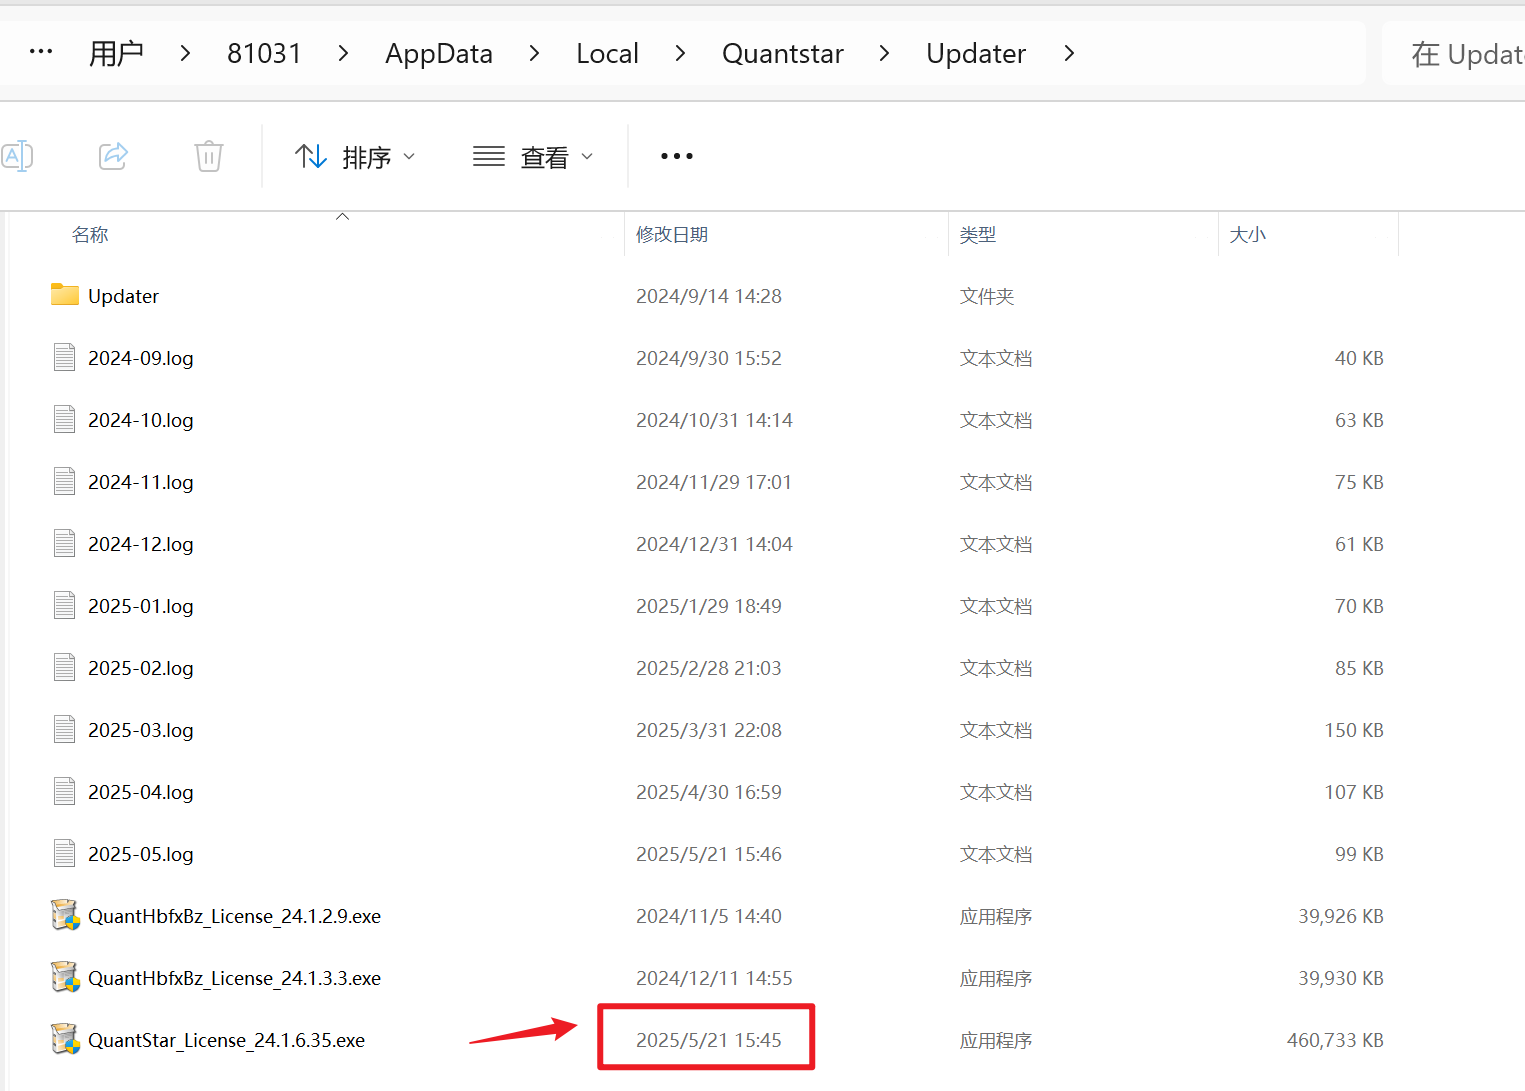Image resolution: width=1525 pixels, height=1091 pixels.
Task: Sort by 名称 column header
Action: [90, 235]
